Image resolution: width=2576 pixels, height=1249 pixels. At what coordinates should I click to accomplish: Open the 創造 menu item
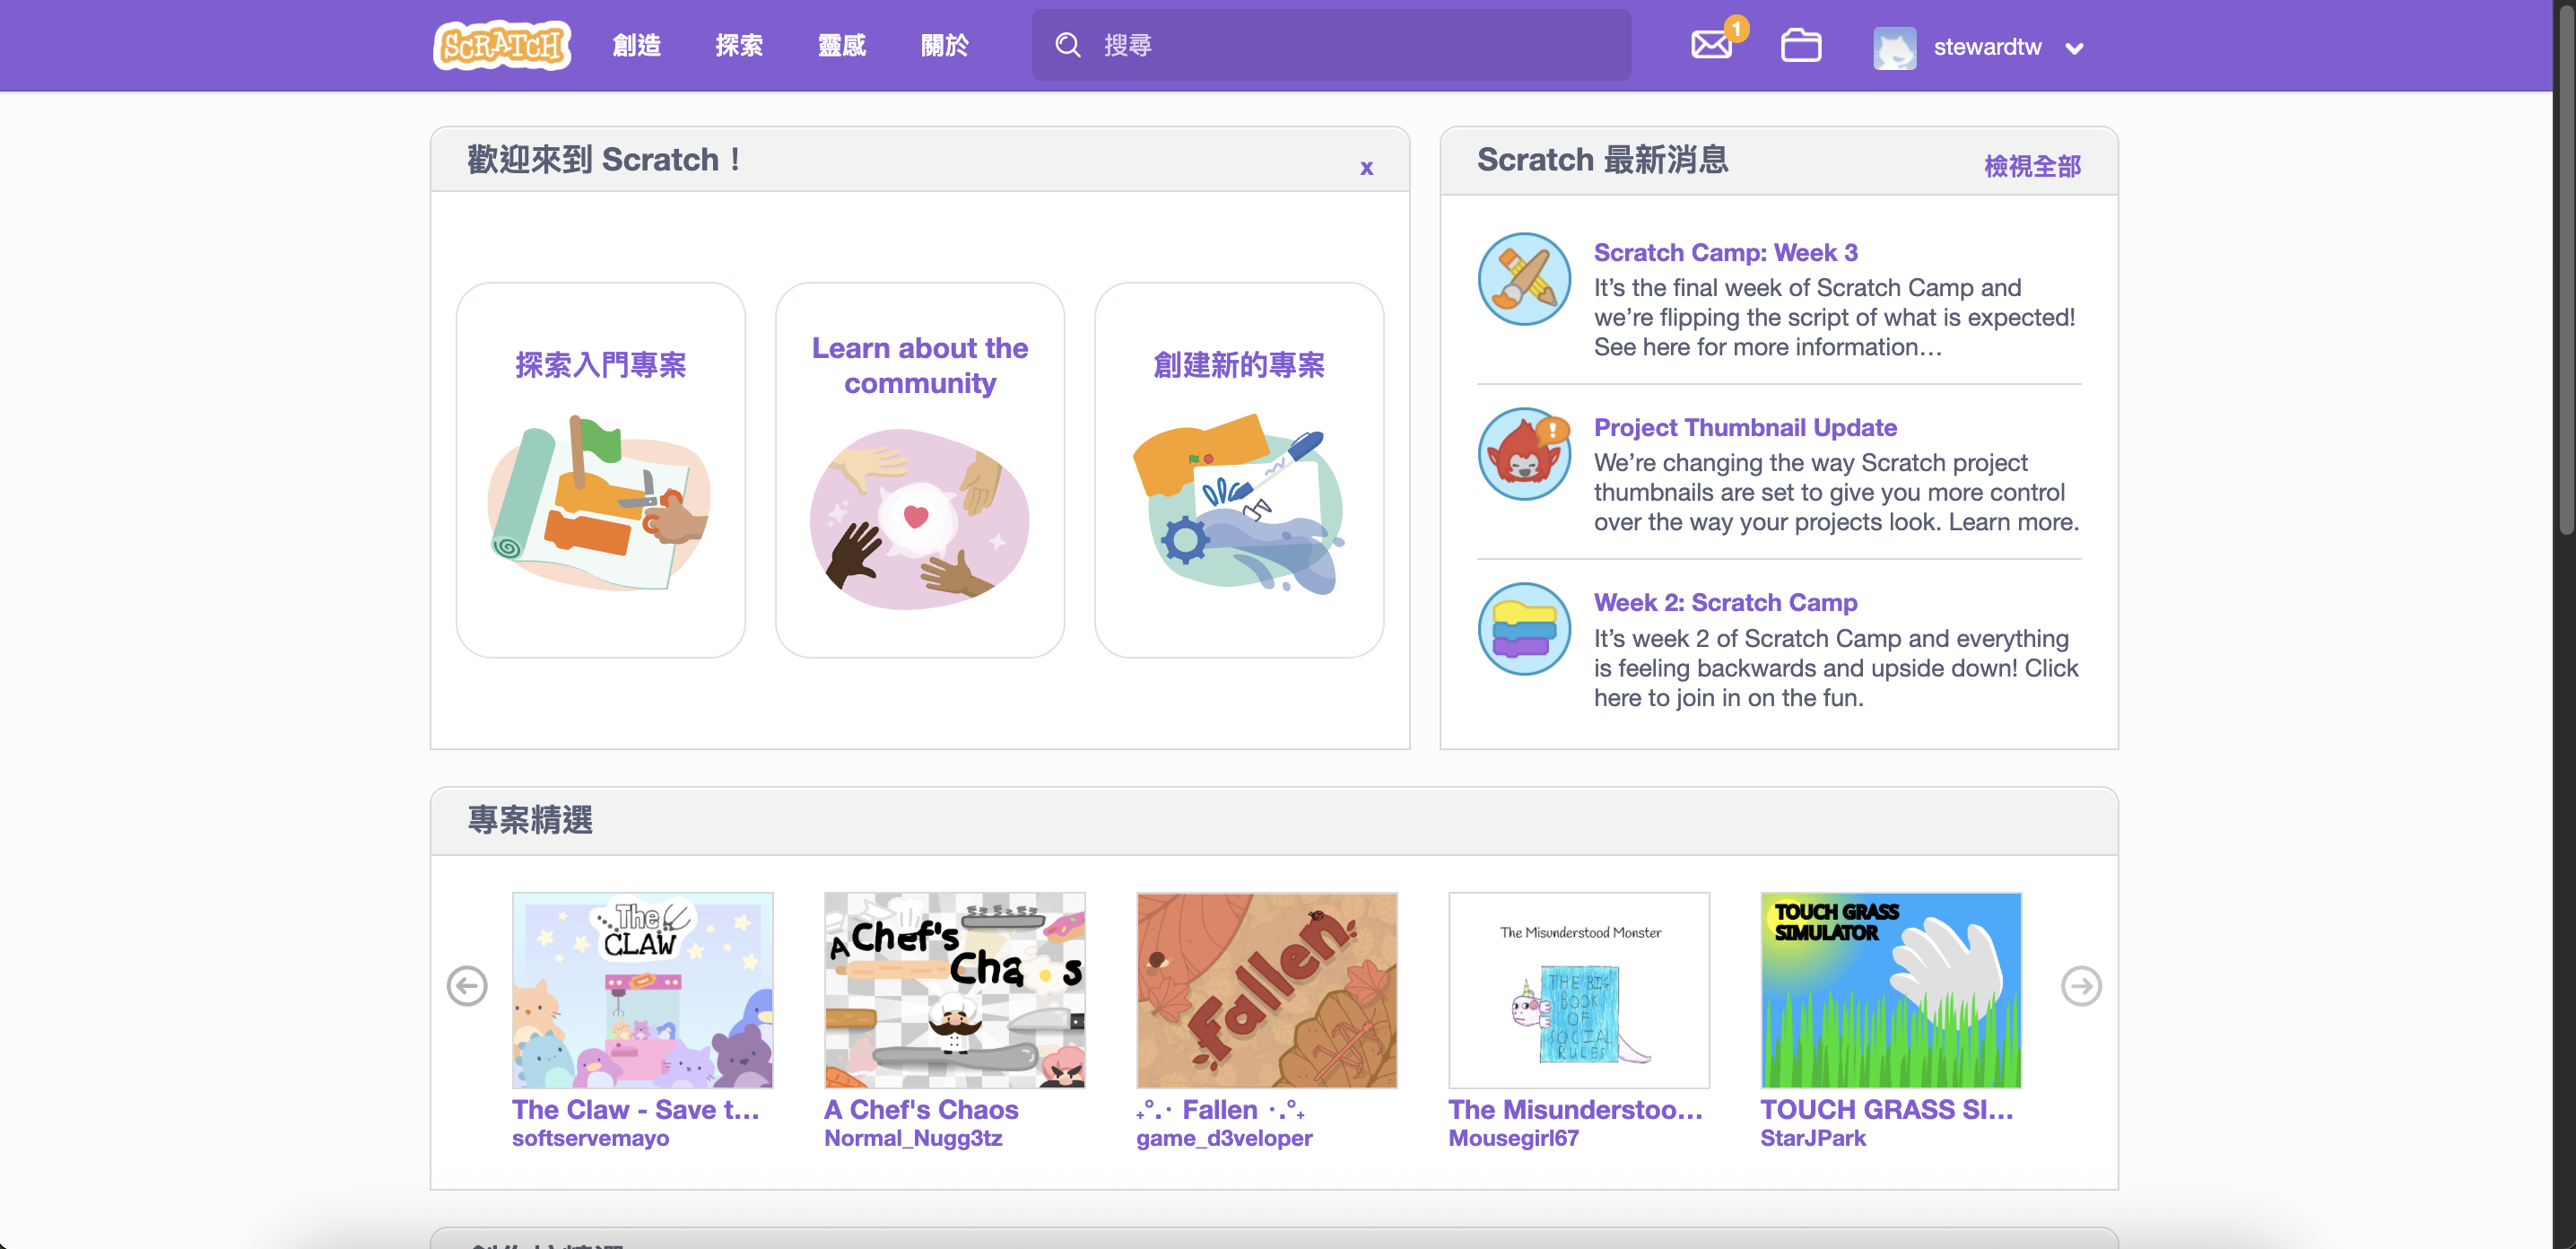[x=636, y=45]
